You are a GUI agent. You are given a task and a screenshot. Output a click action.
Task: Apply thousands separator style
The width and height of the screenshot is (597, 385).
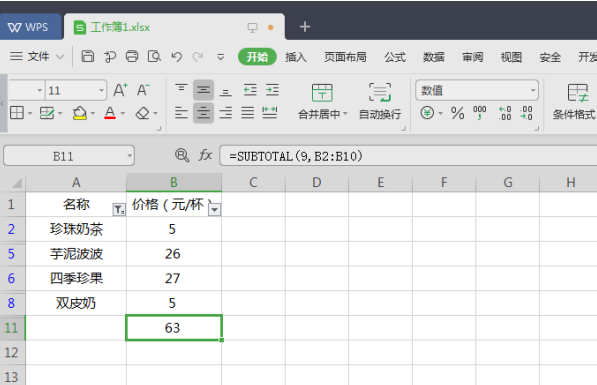click(x=479, y=113)
